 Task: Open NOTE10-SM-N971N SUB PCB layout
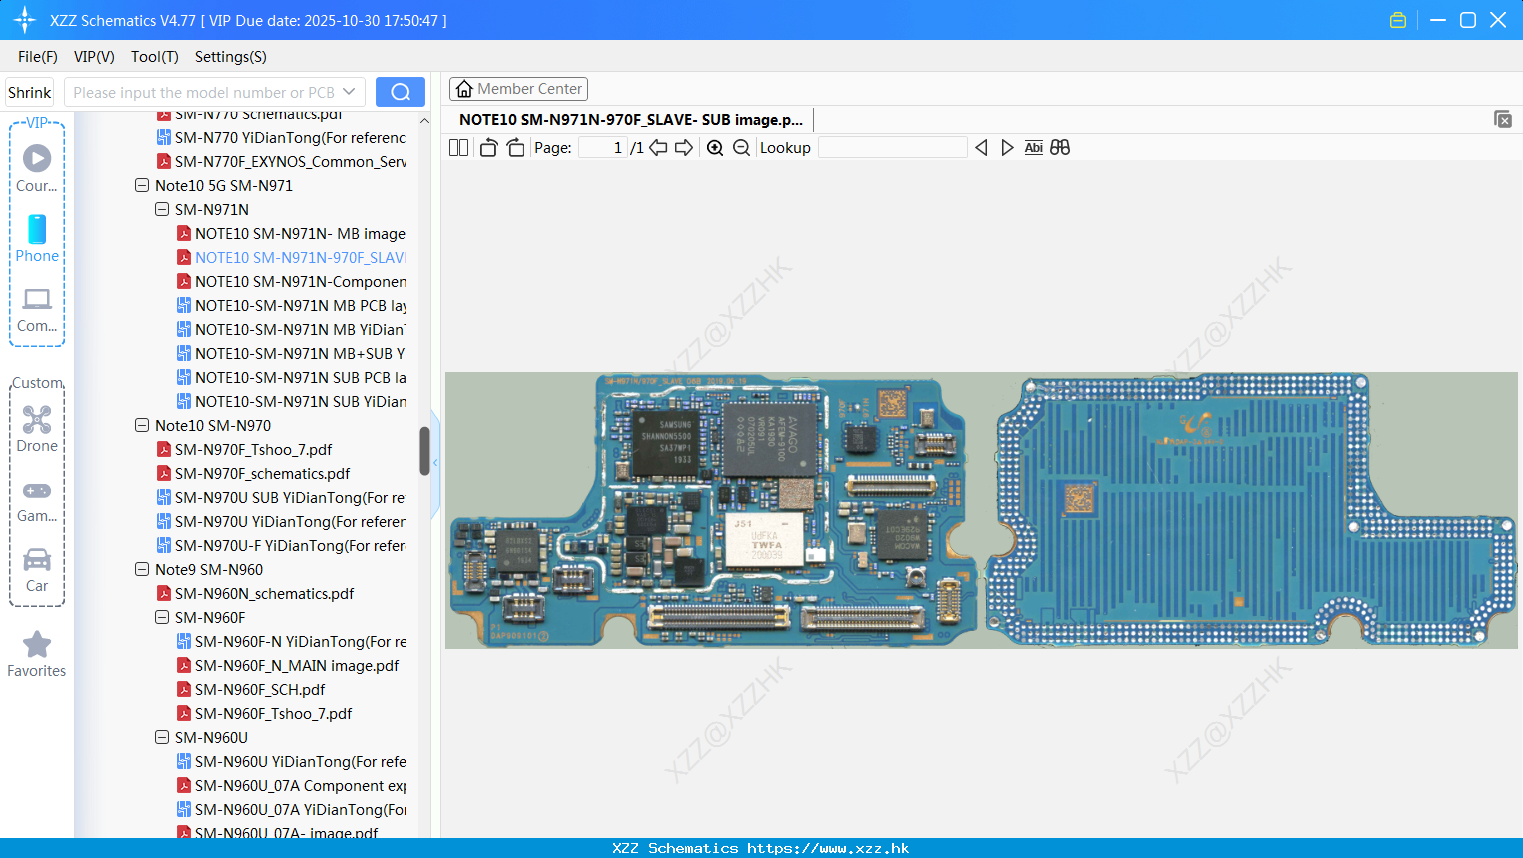[291, 377]
